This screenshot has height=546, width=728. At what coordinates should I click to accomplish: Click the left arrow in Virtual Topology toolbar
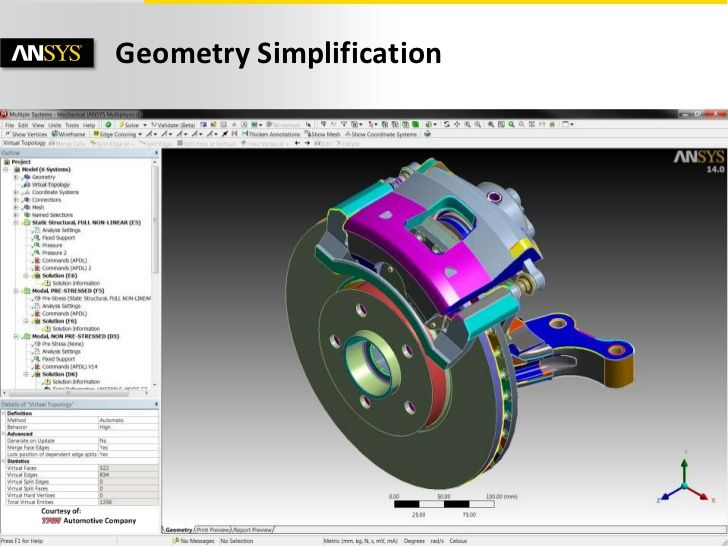(x=297, y=143)
